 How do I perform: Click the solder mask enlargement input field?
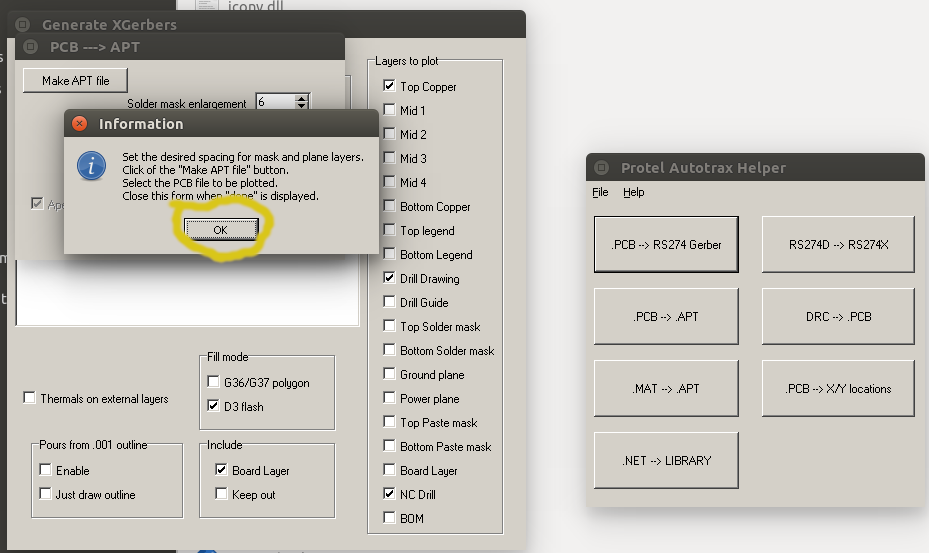[276, 102]
